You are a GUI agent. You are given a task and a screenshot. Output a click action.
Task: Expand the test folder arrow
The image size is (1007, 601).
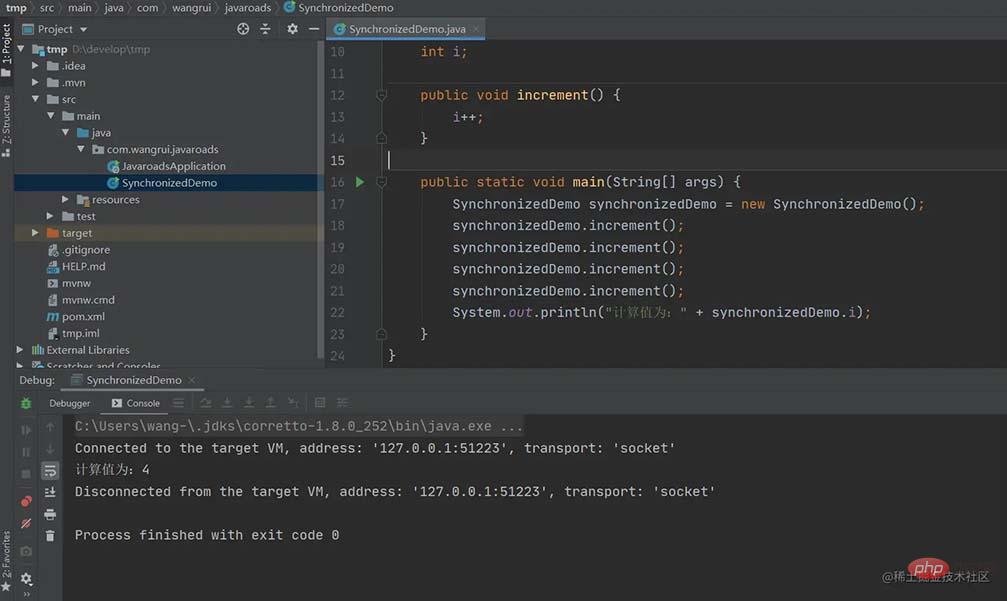[51, 216]
